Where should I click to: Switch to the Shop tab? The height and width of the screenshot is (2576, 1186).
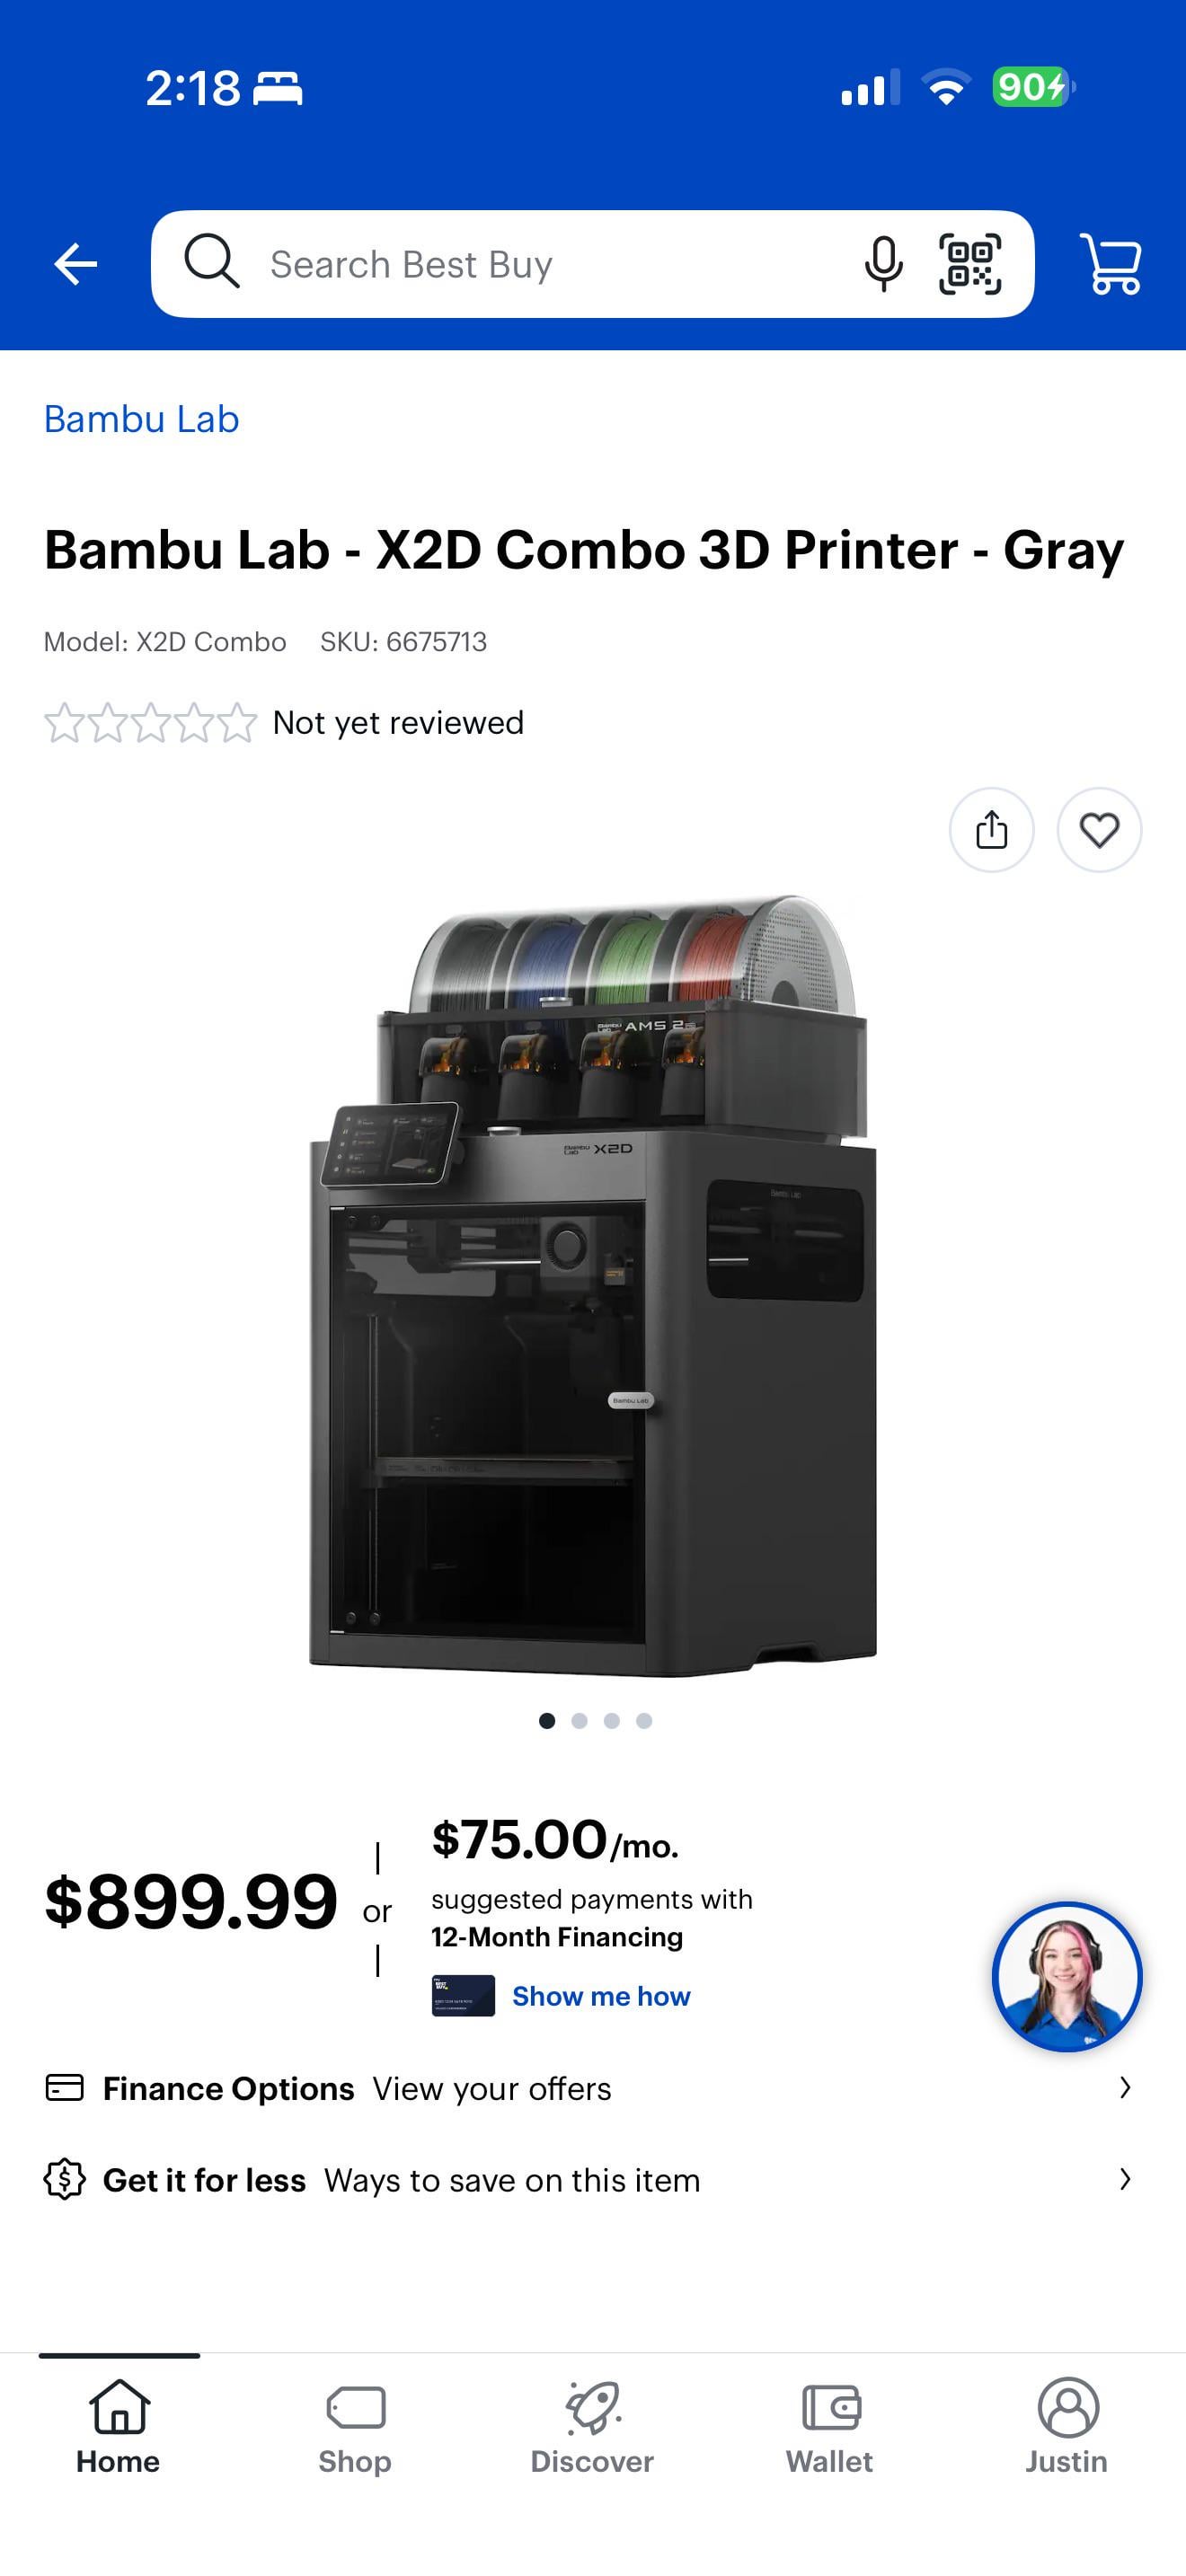[x=355, y=2425]
